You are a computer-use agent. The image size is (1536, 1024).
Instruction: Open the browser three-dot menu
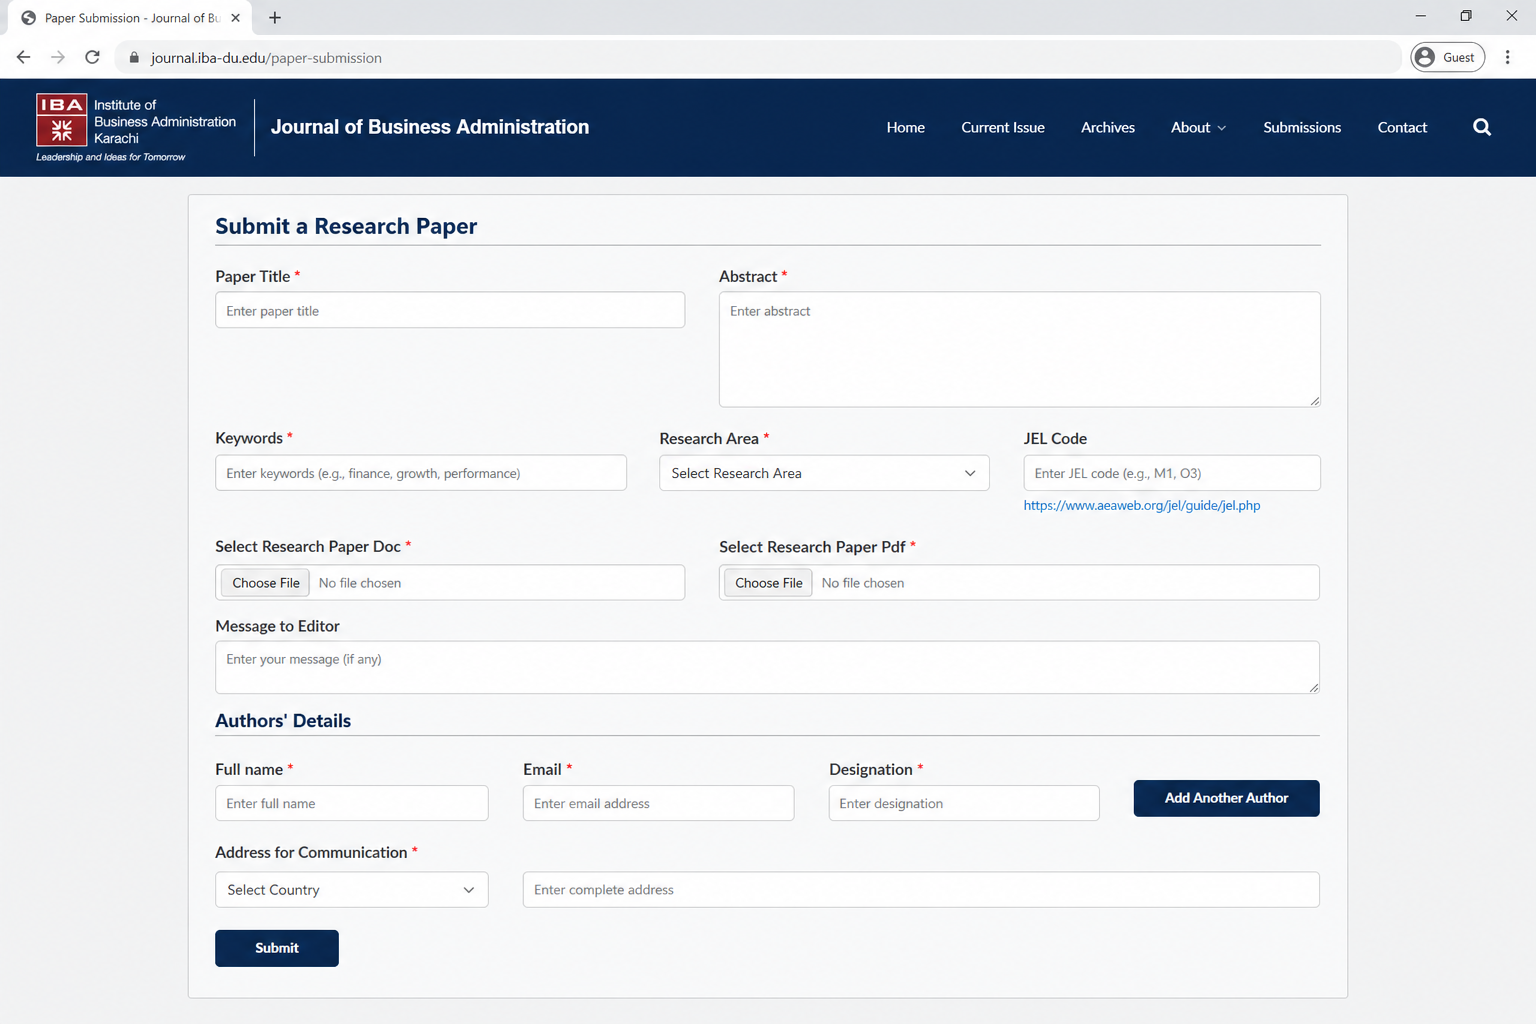[1507, 57]
